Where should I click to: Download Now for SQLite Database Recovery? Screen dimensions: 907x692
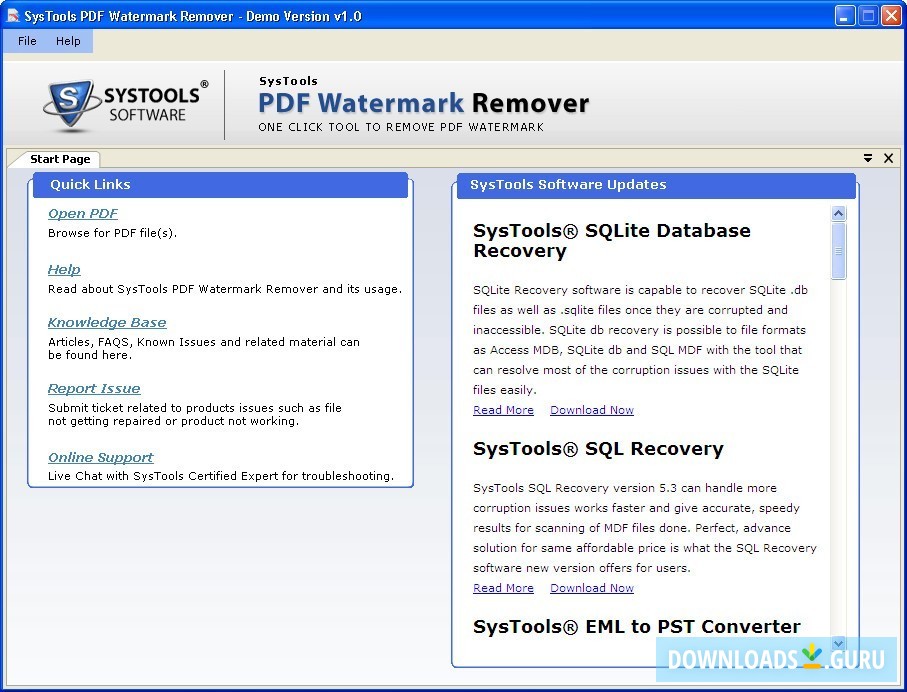(592, 410)
